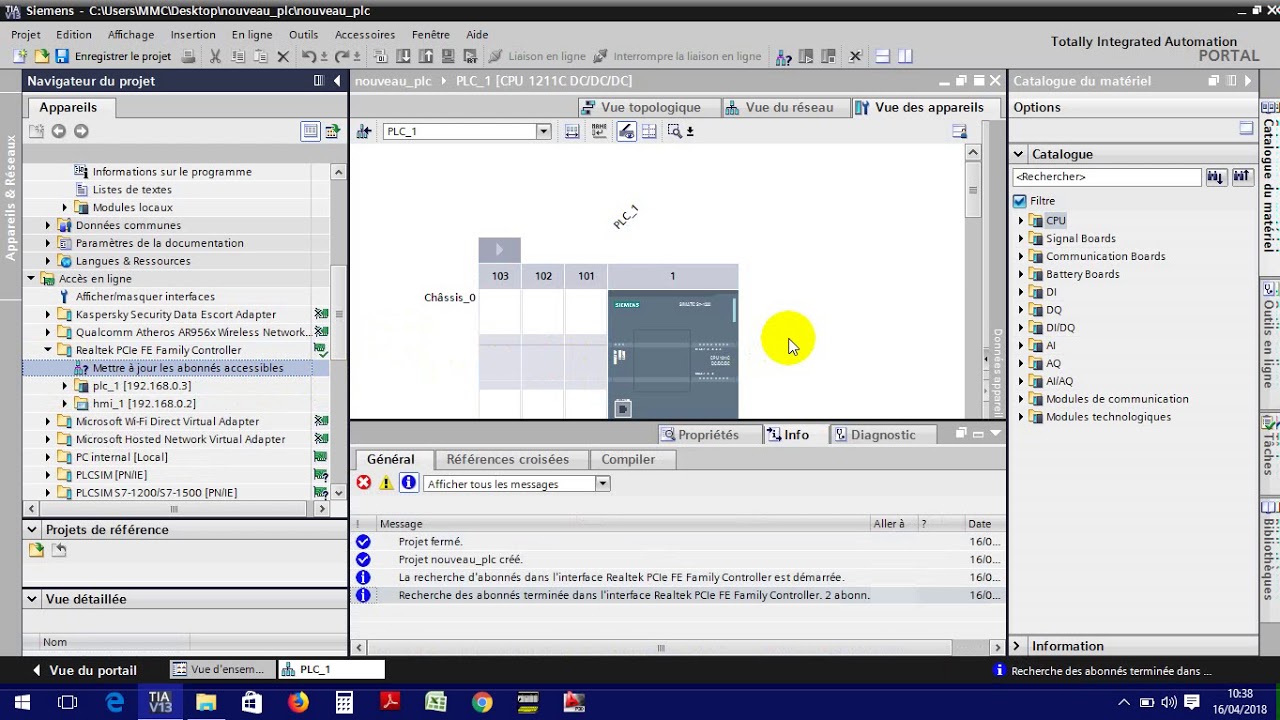The image size is (1280, 720).
Task: Expand the Communication Boards folder
Action: pos(1022,257)
